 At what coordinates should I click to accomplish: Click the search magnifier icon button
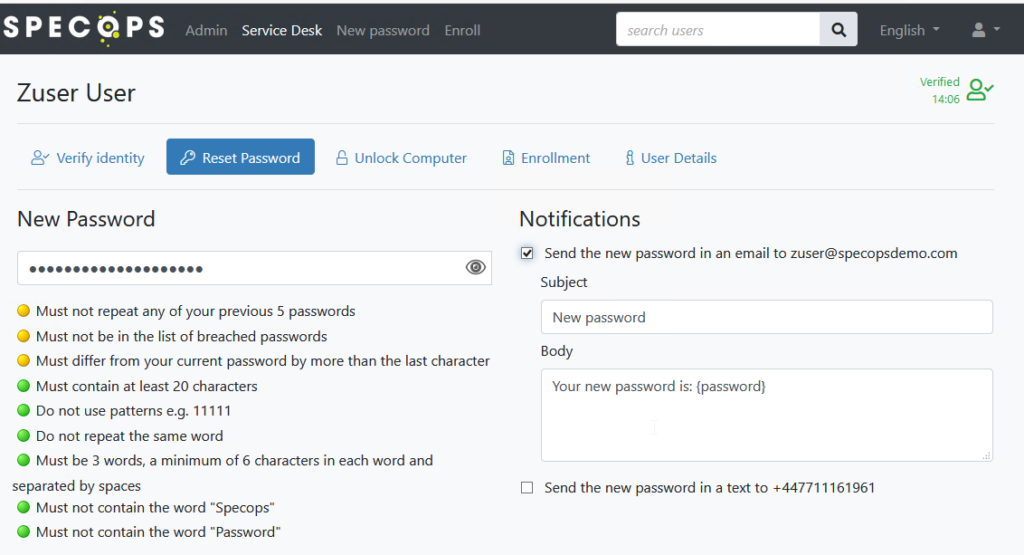point(839,29)
